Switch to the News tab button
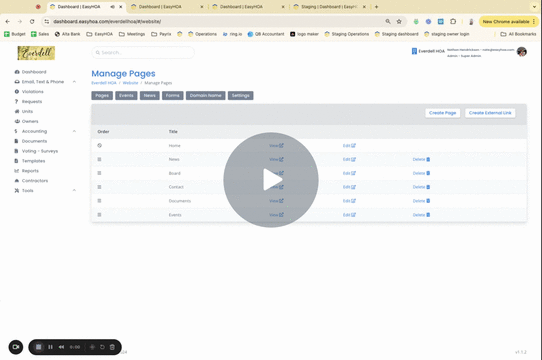Screen dimensions: 542x360 click(150, 95)
